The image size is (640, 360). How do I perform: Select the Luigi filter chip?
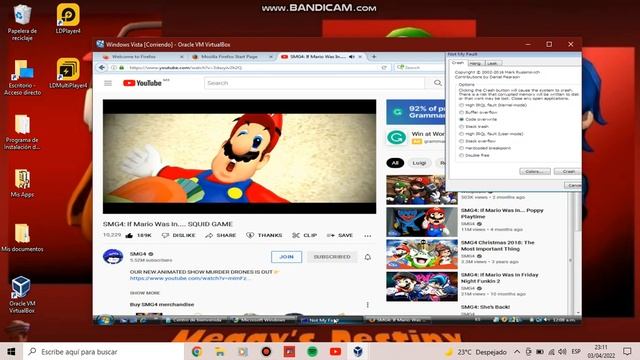click(x=419, y=163)
